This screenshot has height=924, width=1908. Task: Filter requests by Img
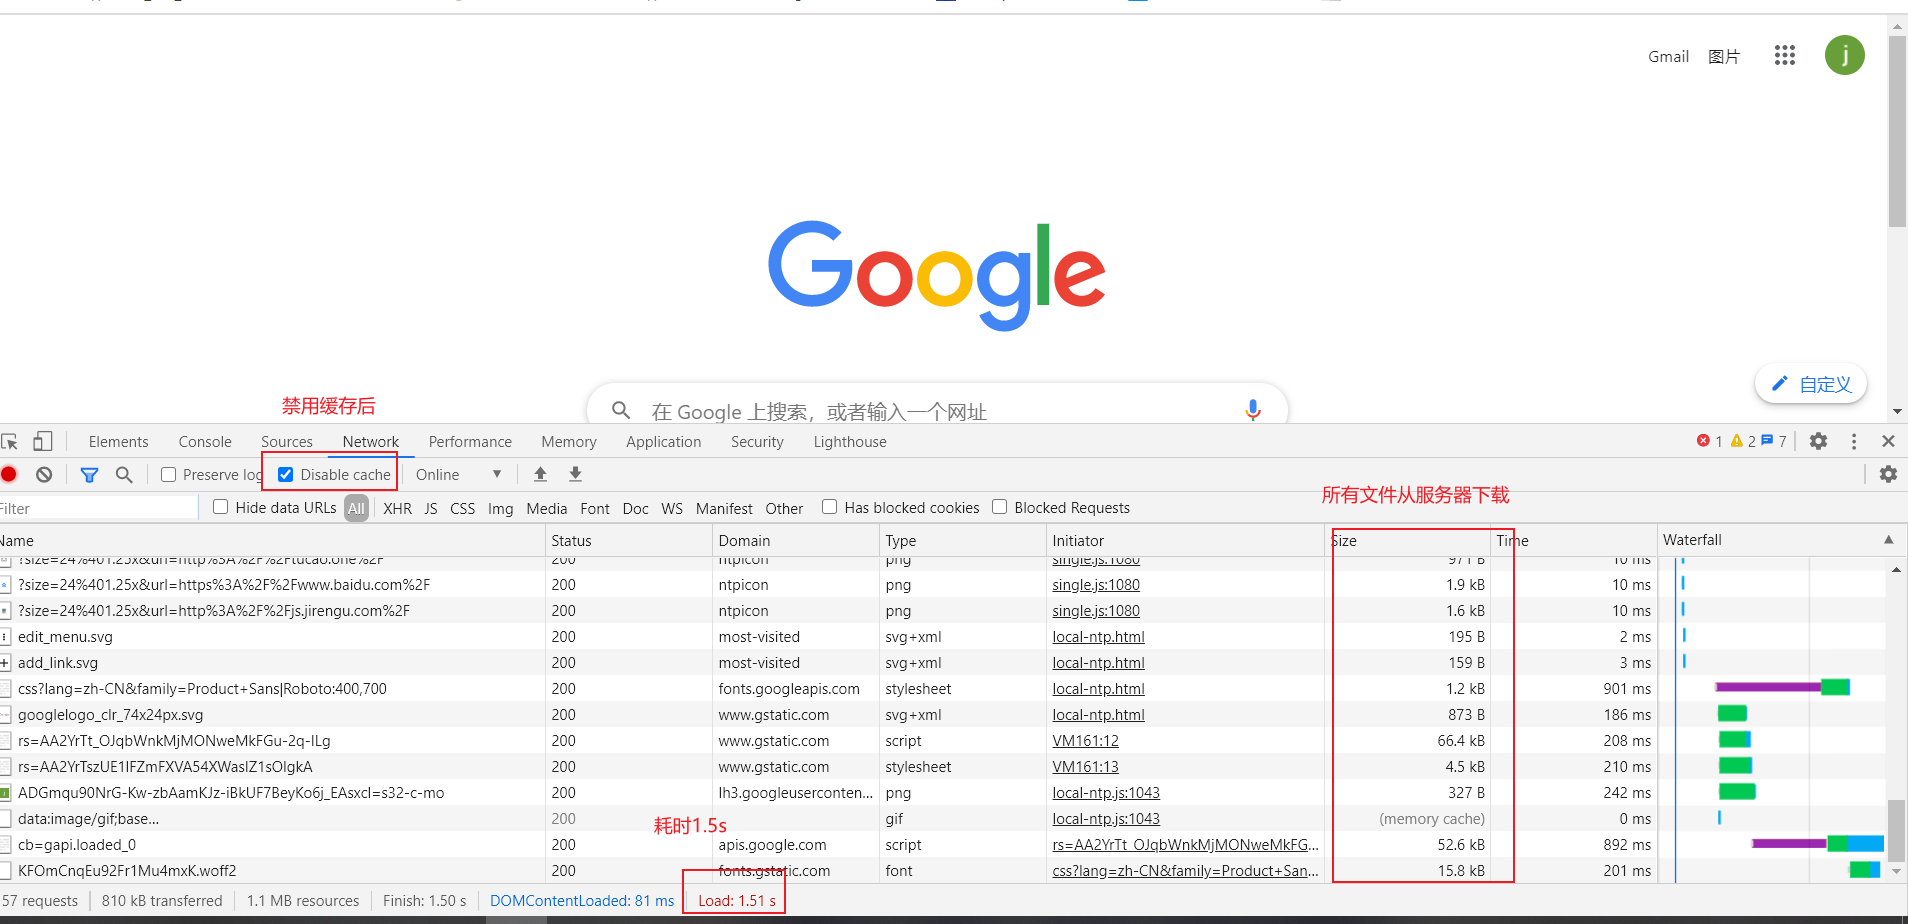(x=501, y=508)
